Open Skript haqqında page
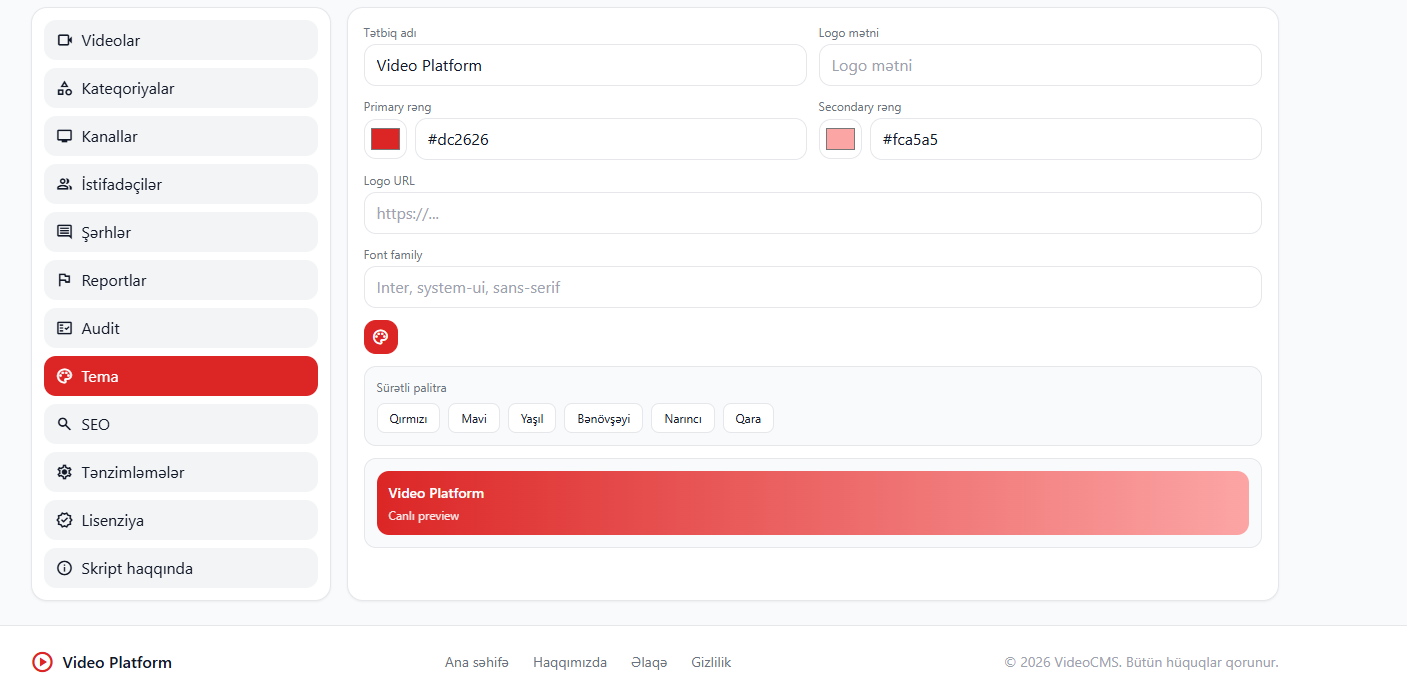The image size is (1407, 691). 180,568
